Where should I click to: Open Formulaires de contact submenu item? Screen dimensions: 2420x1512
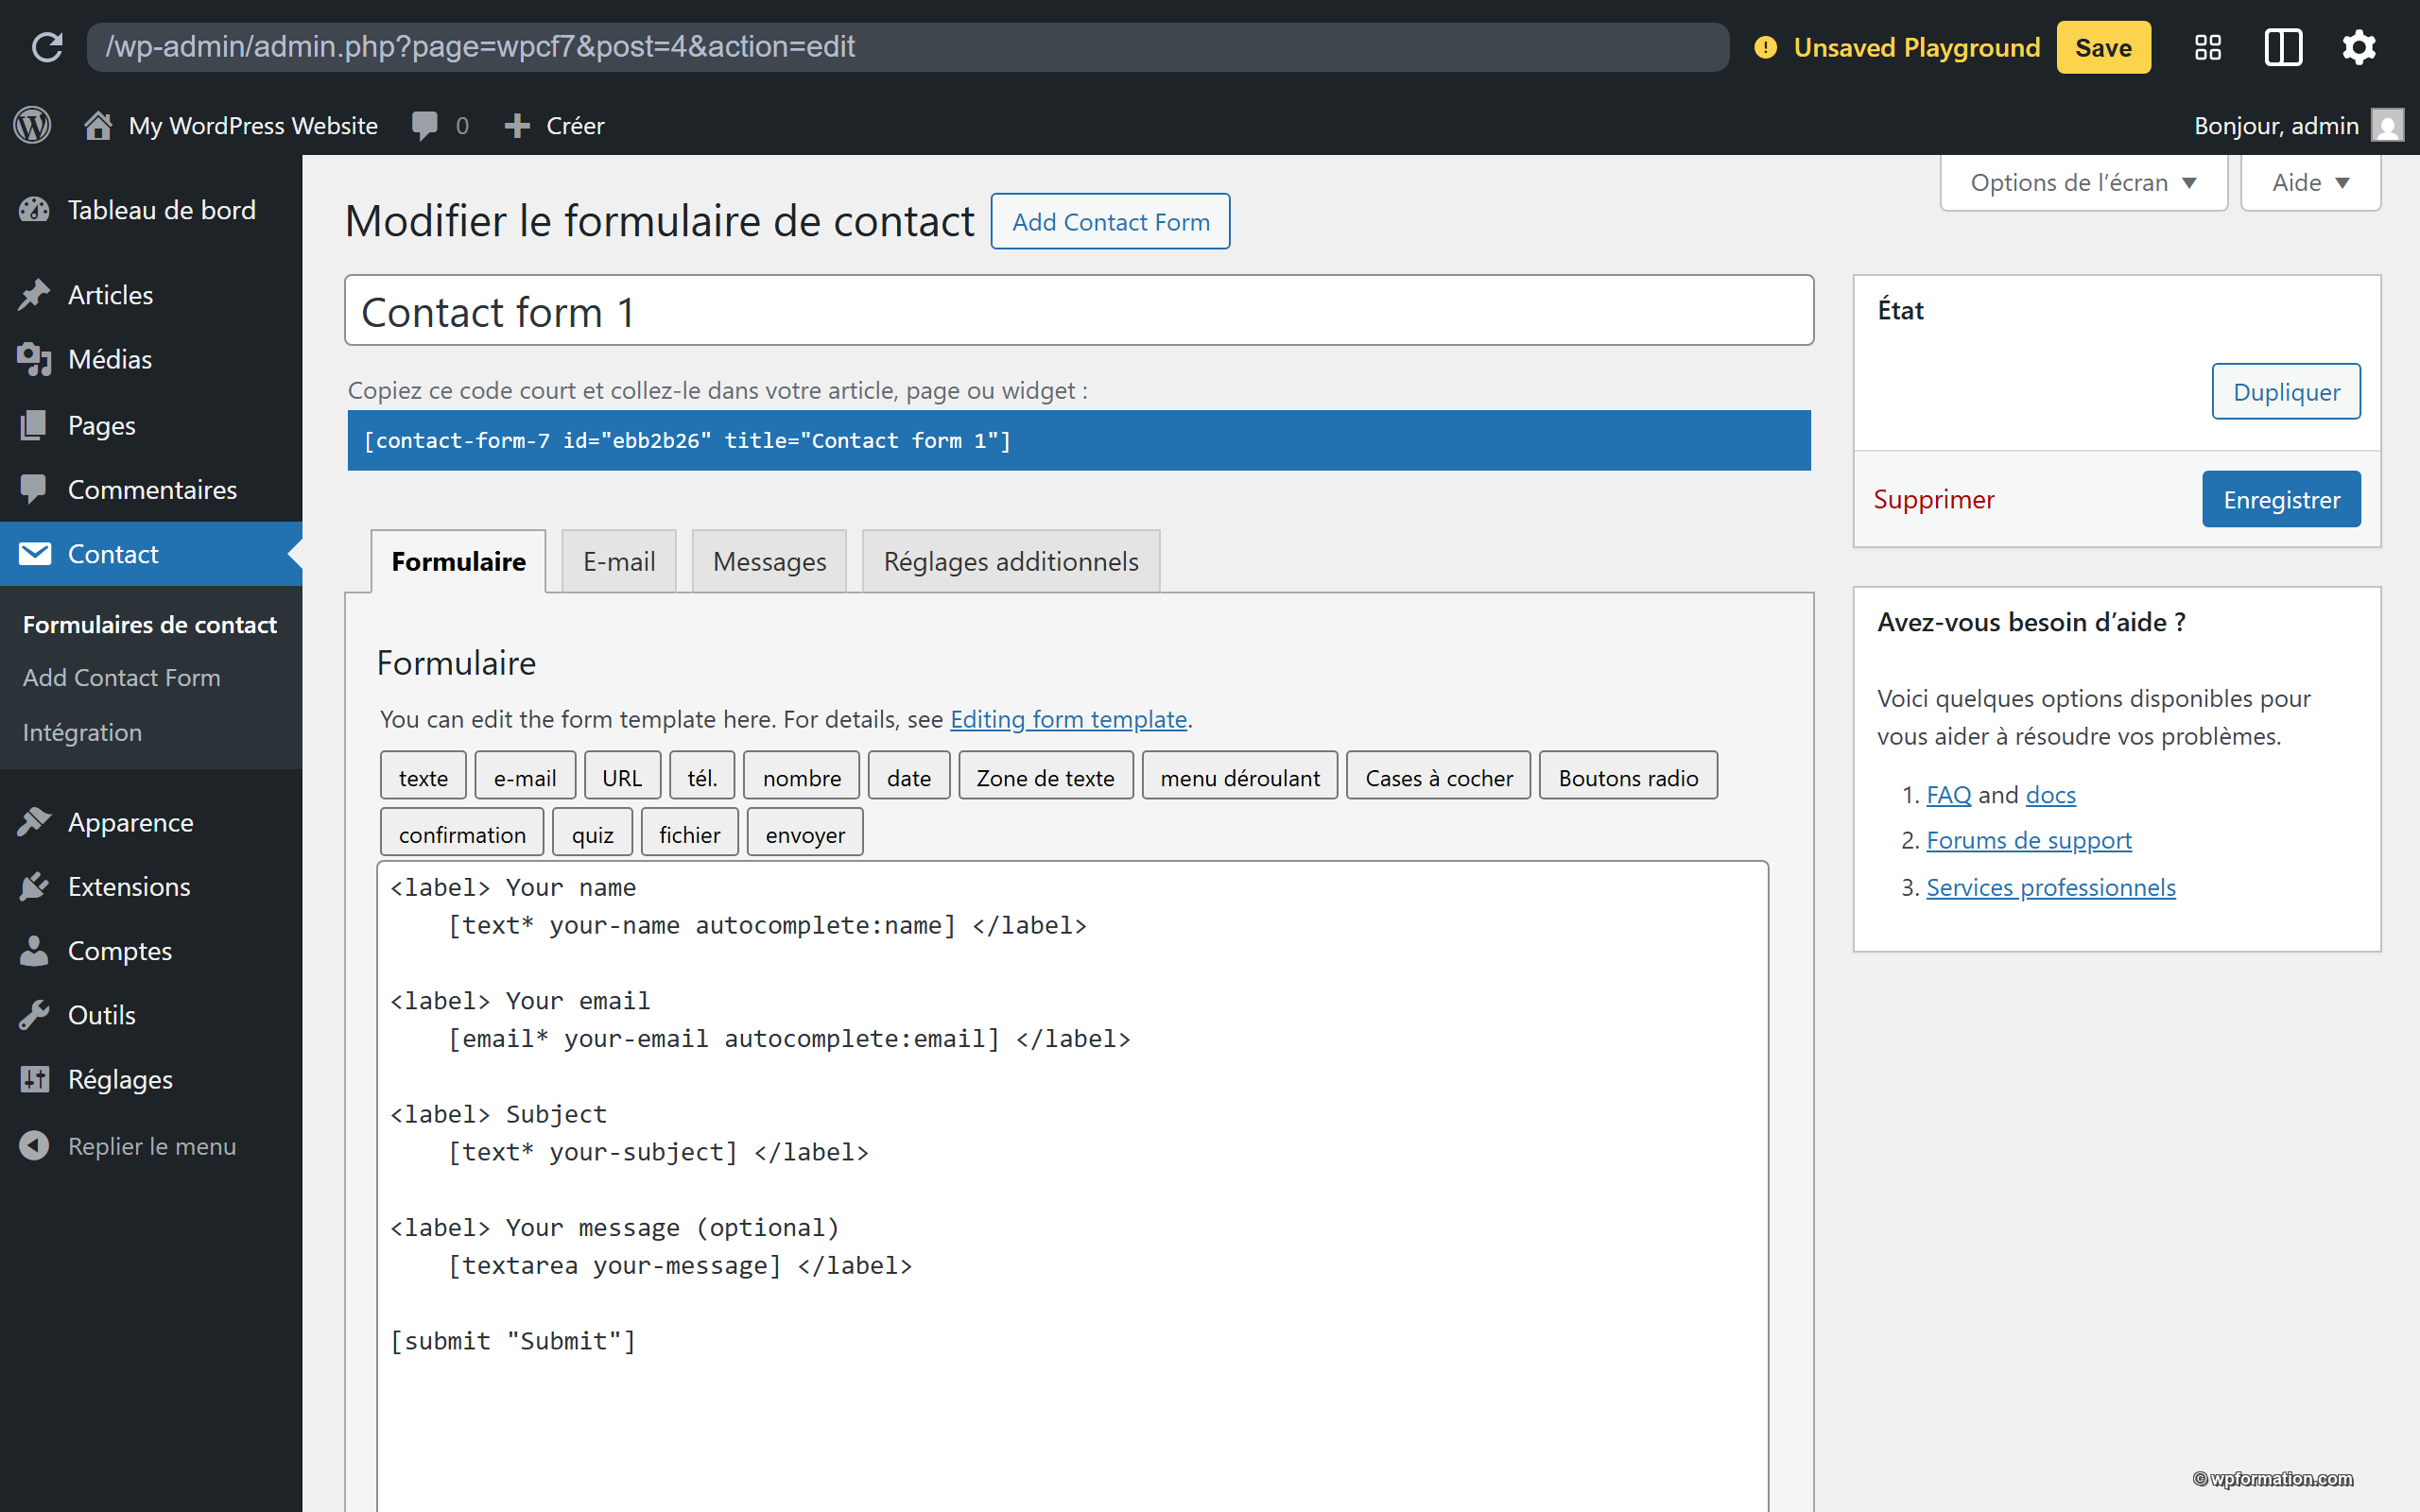150,624
